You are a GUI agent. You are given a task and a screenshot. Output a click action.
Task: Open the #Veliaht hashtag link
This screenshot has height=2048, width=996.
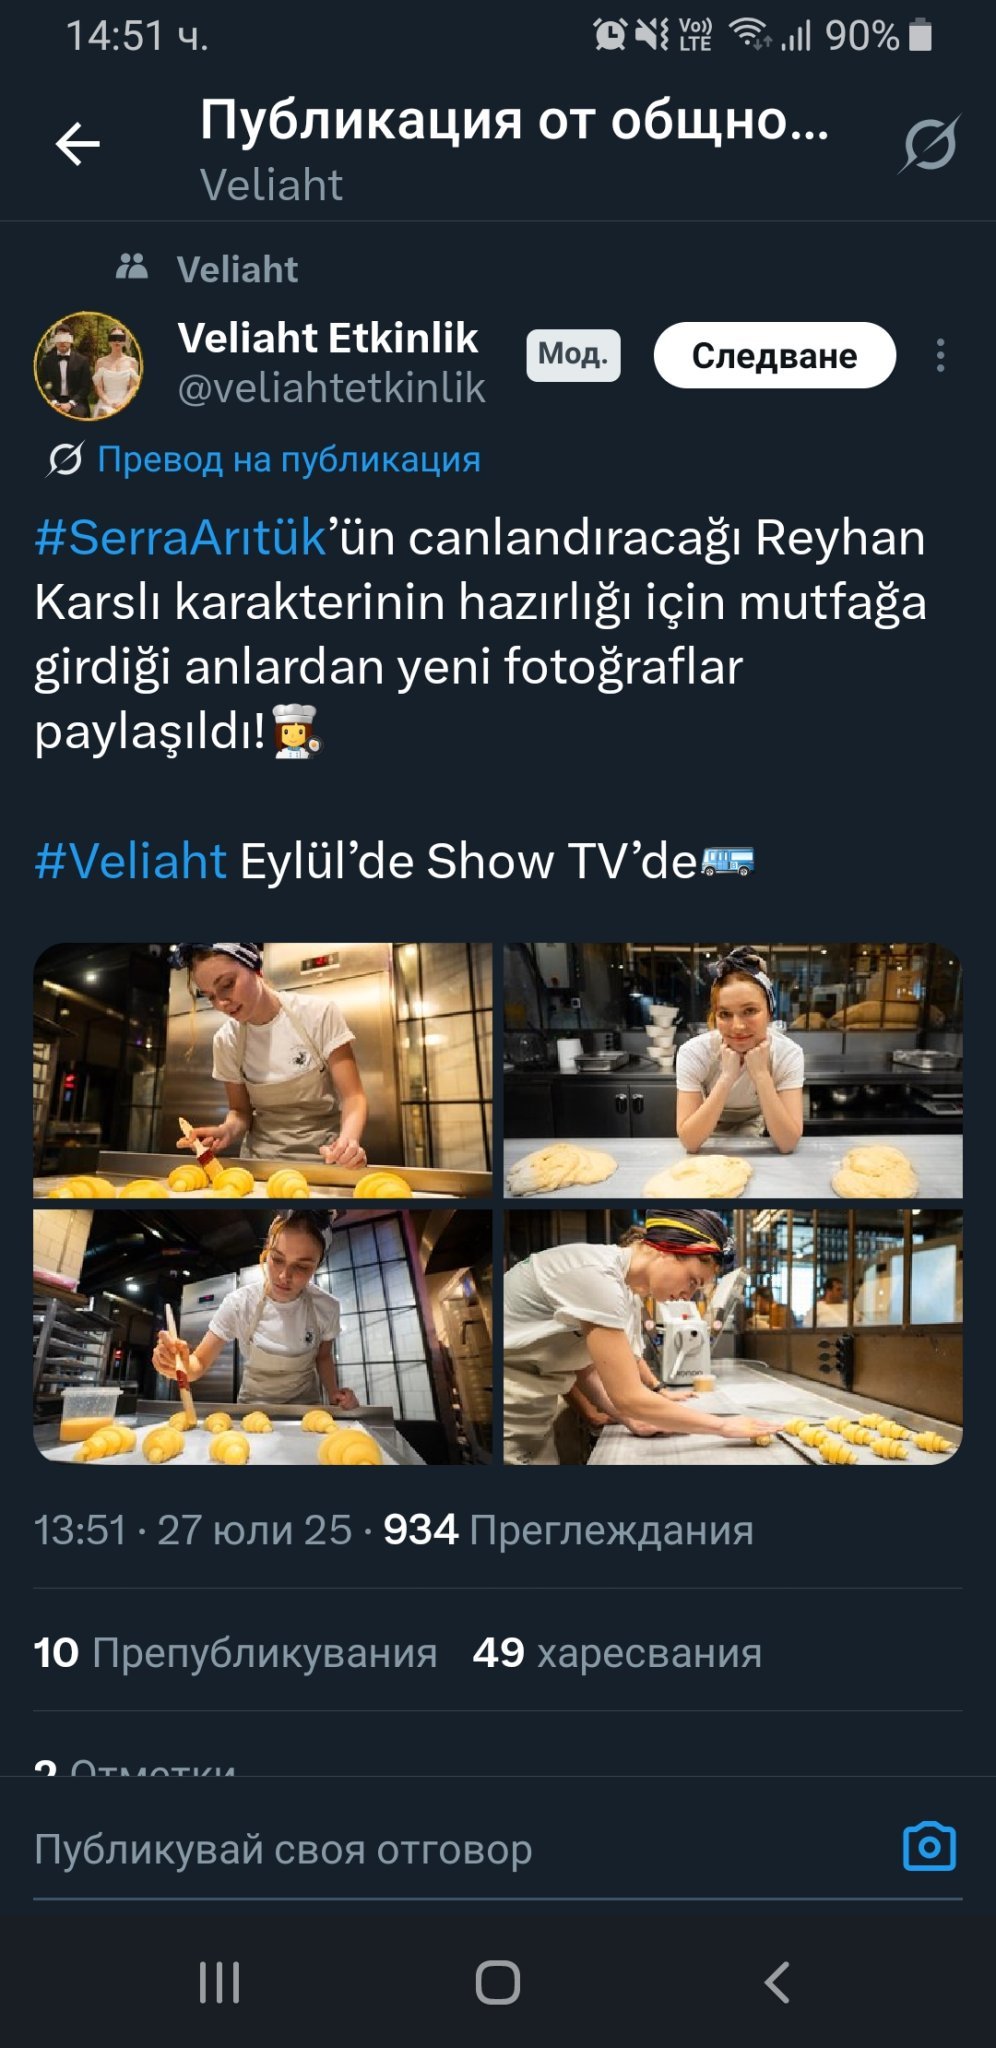[131, 861]
